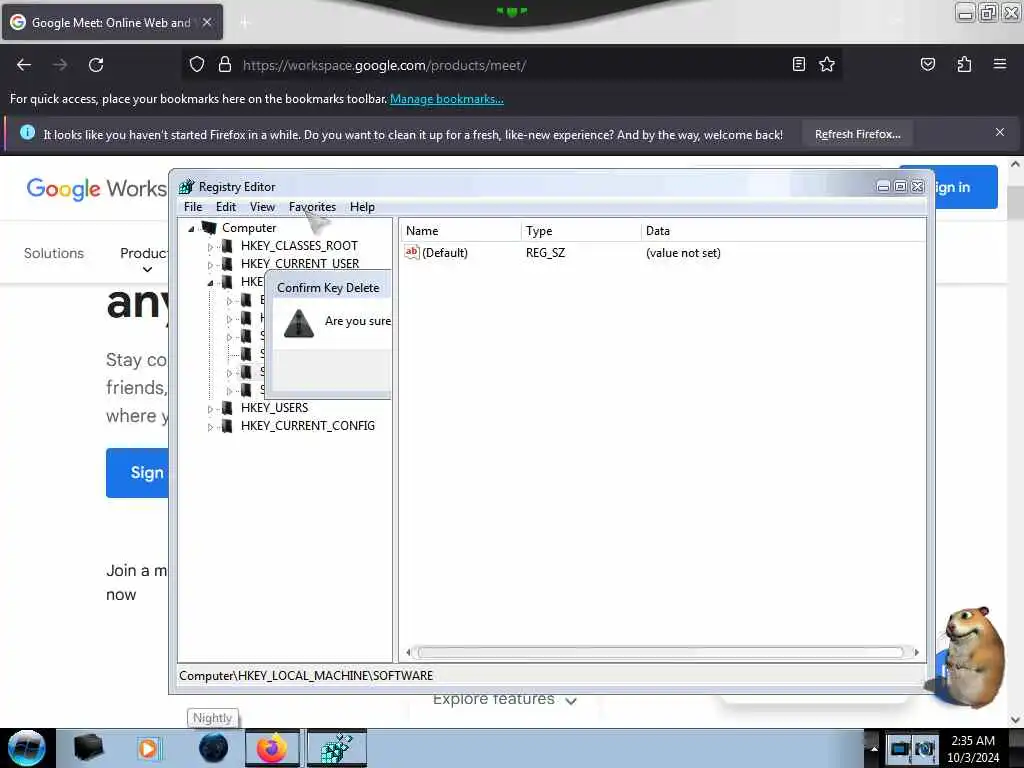Screen dimensions: 1024x768
Task: Select HKEY_CURRENT_CONFIG tree row
Action: click(x=308, y=426)
